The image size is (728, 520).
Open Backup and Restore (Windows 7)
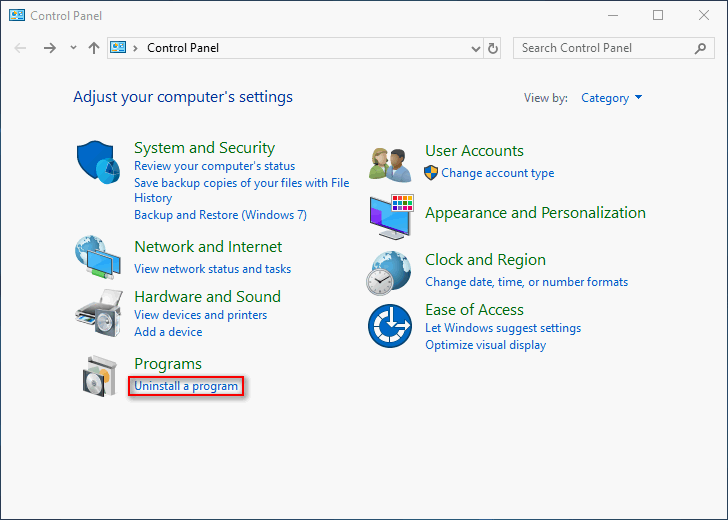221,215
